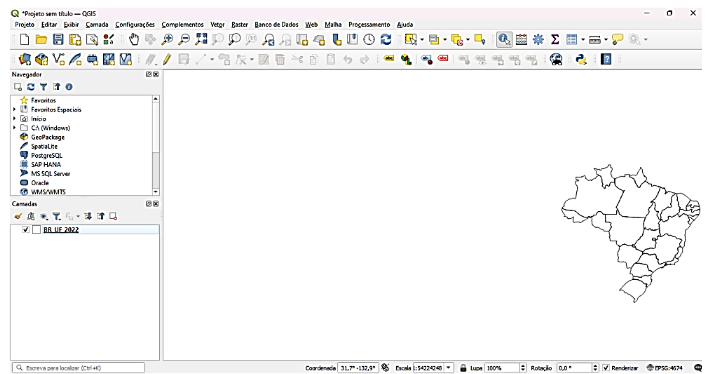Screen dimensions: 709x374
Task: Open the Projeto menu
Action: 24,24
